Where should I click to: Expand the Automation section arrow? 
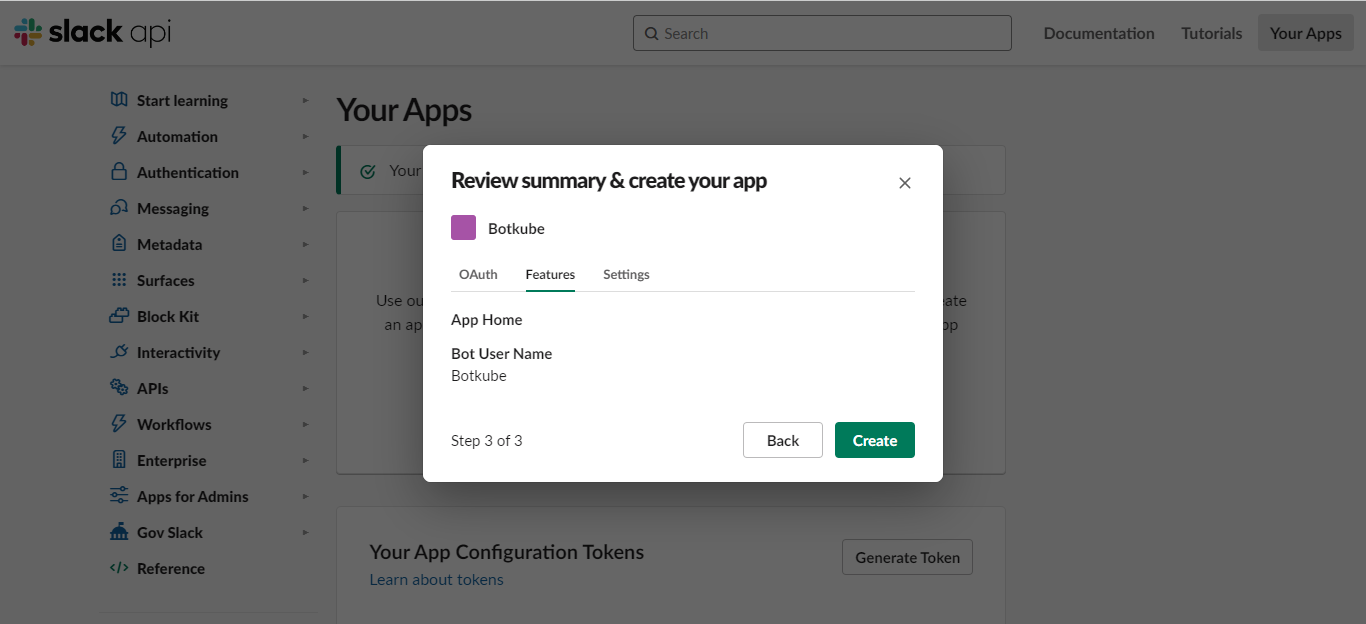(306, 136)
